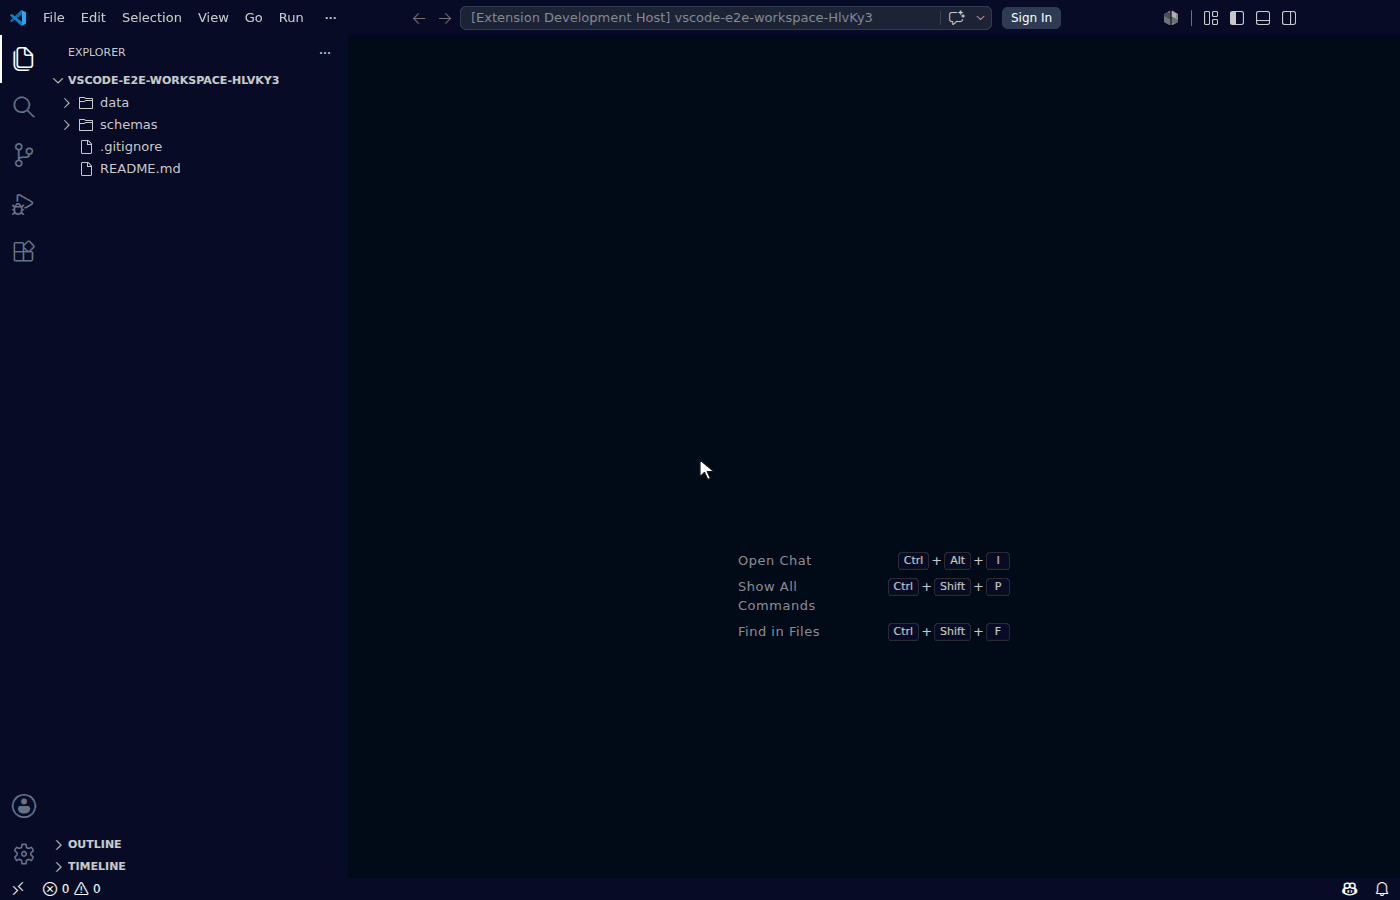Image resolution: width=1400 pixels, height=900 pixels.
Task: Open the Run menu
Action: click(x=291, y=18)
